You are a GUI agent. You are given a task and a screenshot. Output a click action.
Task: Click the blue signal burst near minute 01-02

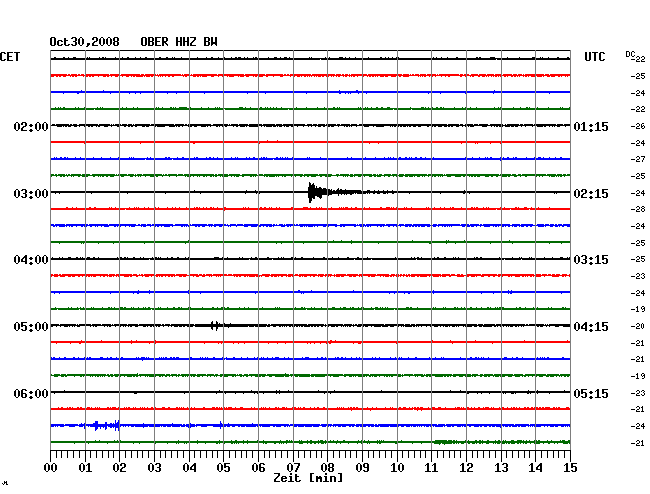pyautogui.click(x=106, y=425)
